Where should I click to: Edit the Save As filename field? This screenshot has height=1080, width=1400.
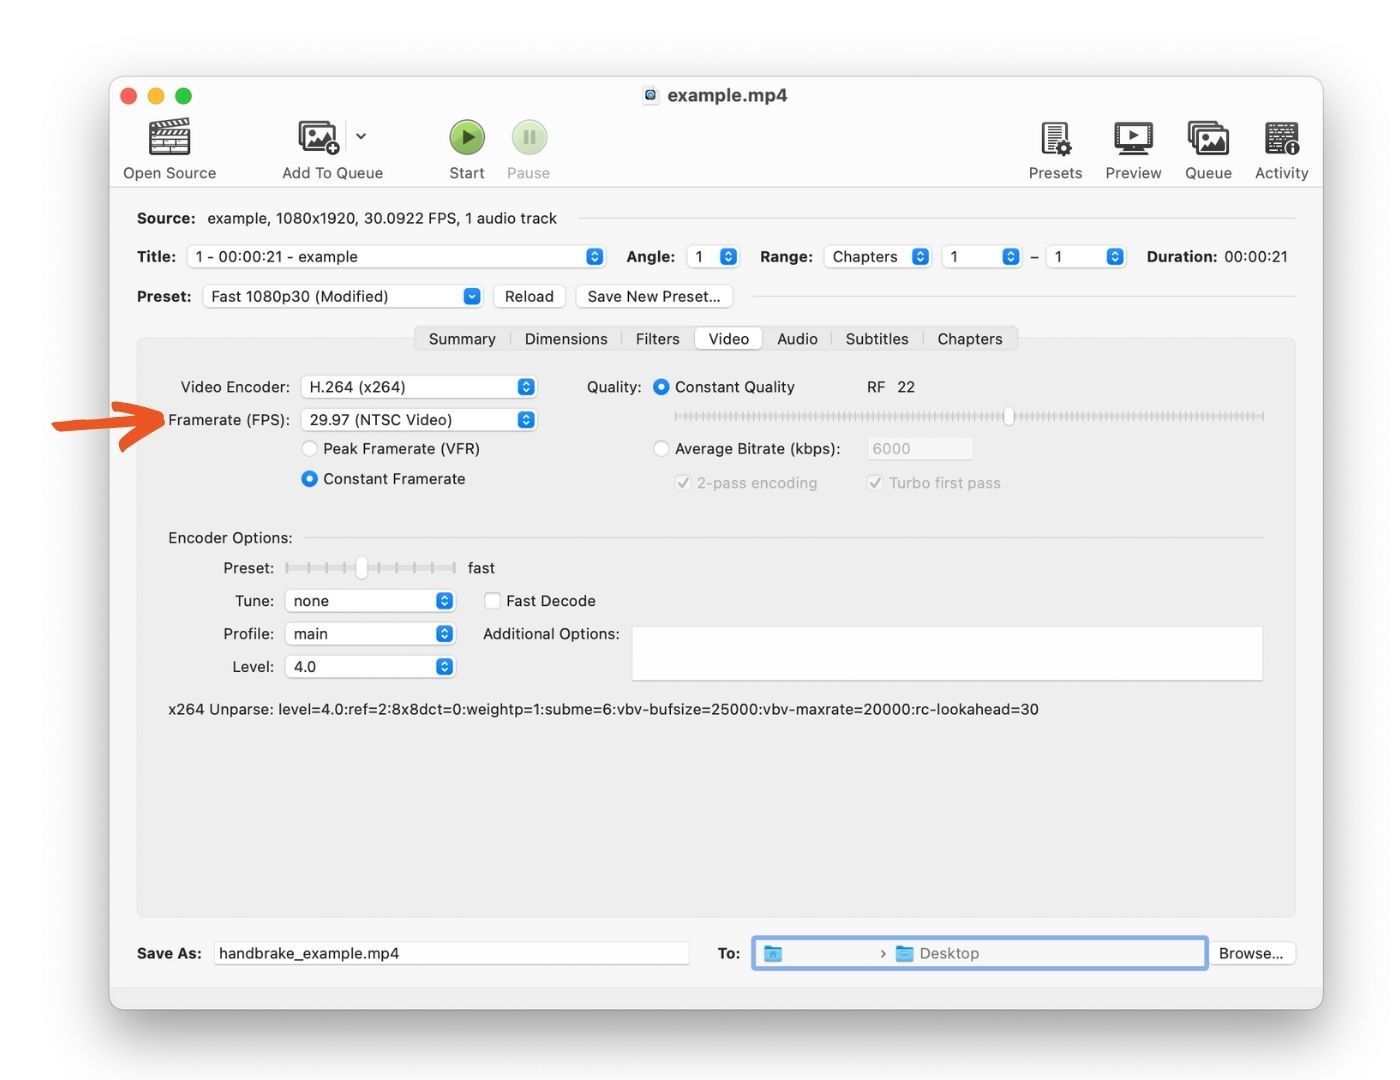[450, 952]
